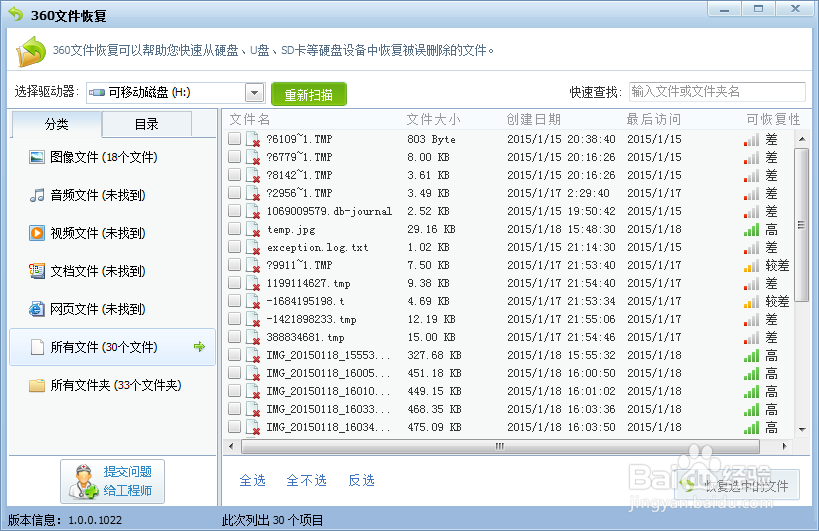Open the drive selection dropdown arrow
Viewport: 819px width, 531px height.
click(254, 93)
